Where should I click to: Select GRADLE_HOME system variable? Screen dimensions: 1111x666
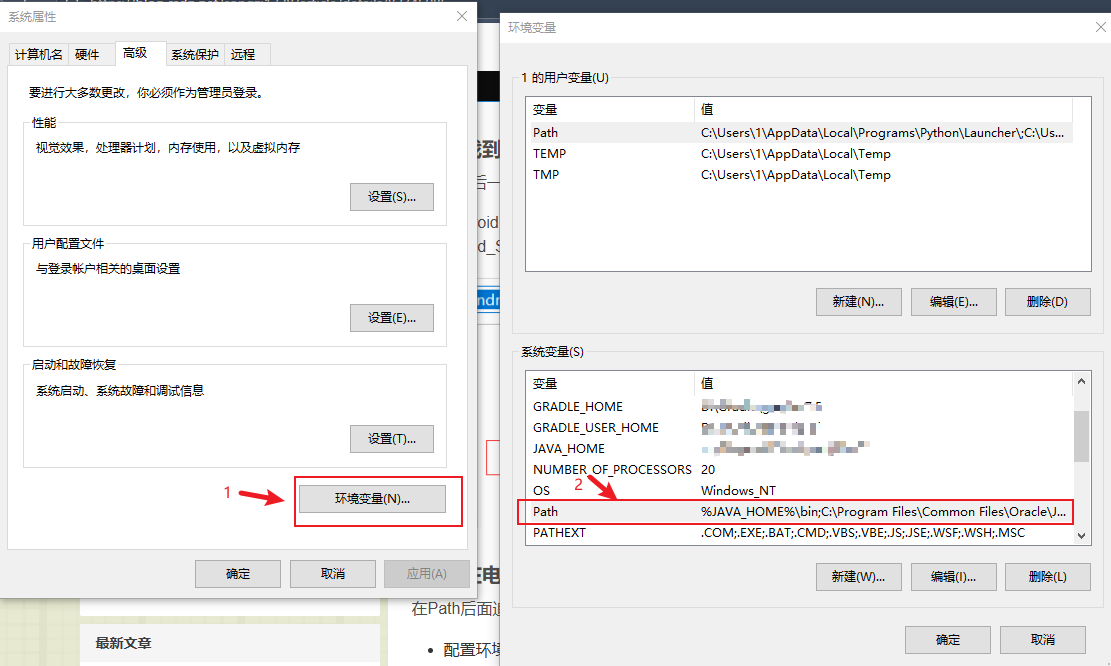pos(802,407)
